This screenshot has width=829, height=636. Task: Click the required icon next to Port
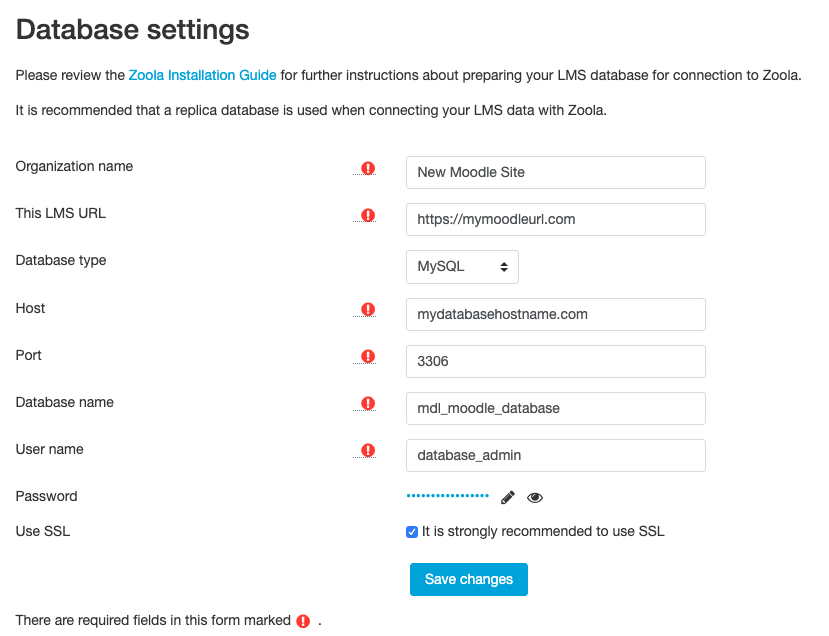pos(368,357)
